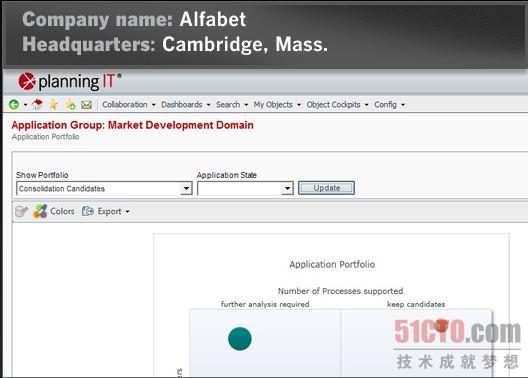Click the add-to-favorites star icon
This screenshot has height=378, width=528.
[x=70, y=105]
